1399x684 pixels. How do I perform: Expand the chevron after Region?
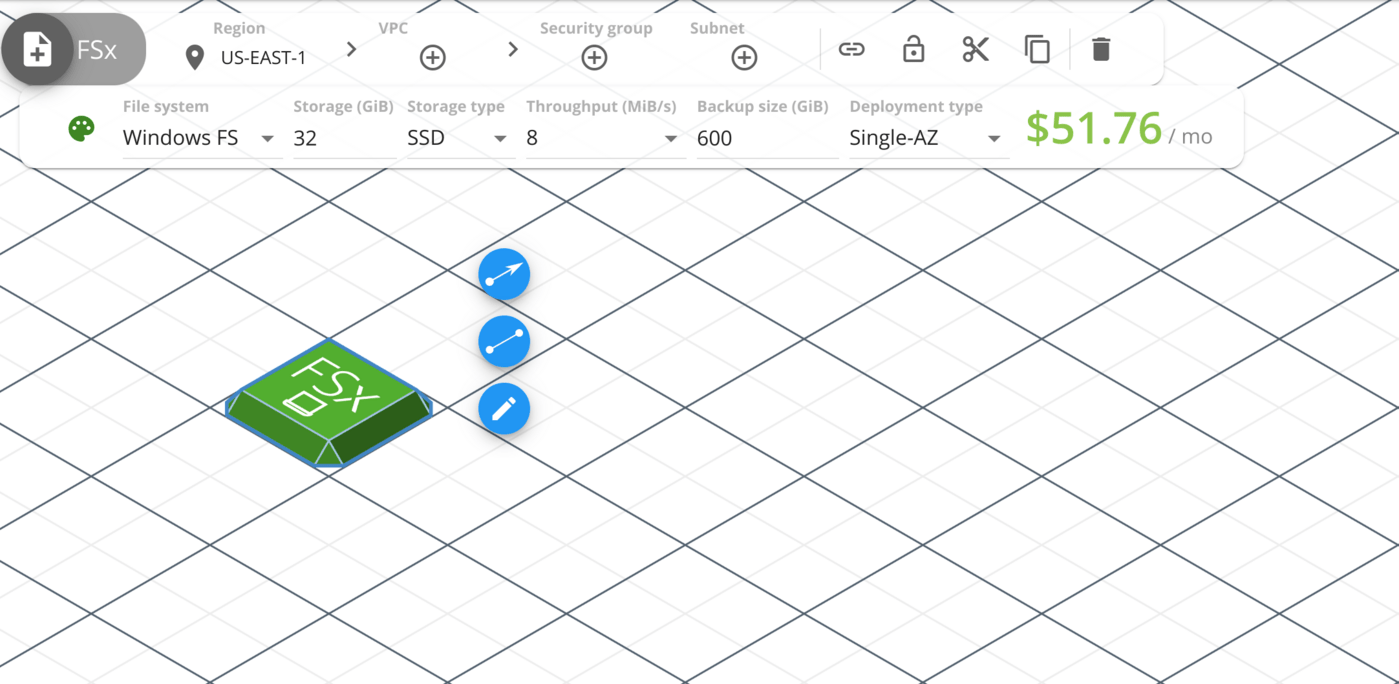(351, 49)
